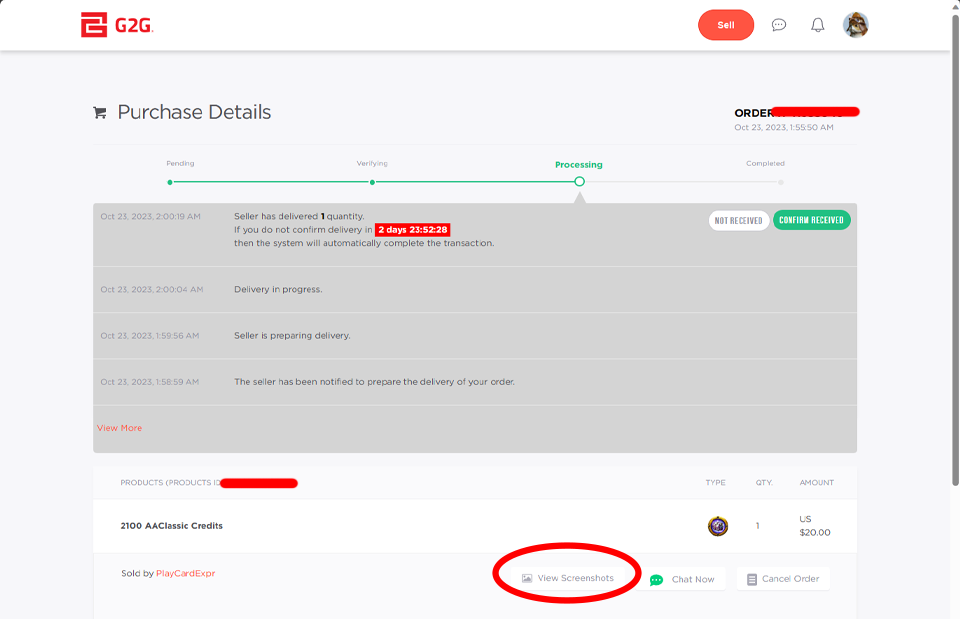This screenshot has width=960, height=619.
Task: Open the chat messages bubble icon
Action: (x=779, y=24)
